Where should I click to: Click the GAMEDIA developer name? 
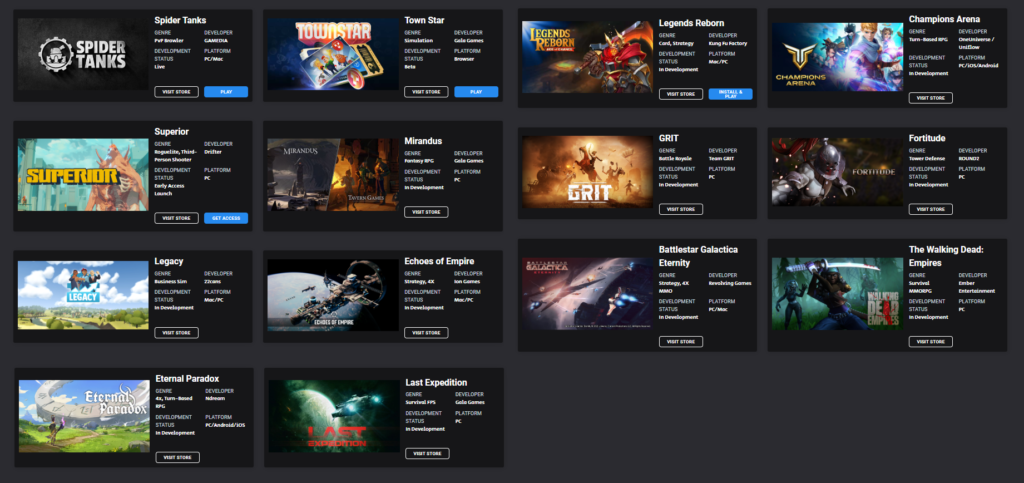pos(216,40)
